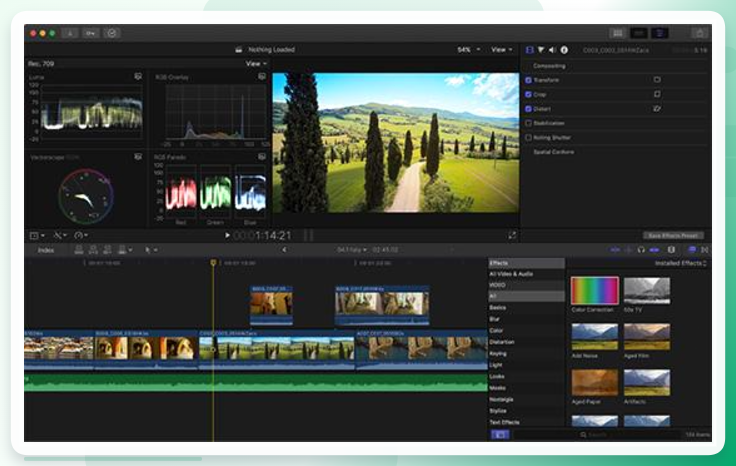This screenshot has height=466, width=736.
Task: Click Luma scope settings icon
Action: 138,76
